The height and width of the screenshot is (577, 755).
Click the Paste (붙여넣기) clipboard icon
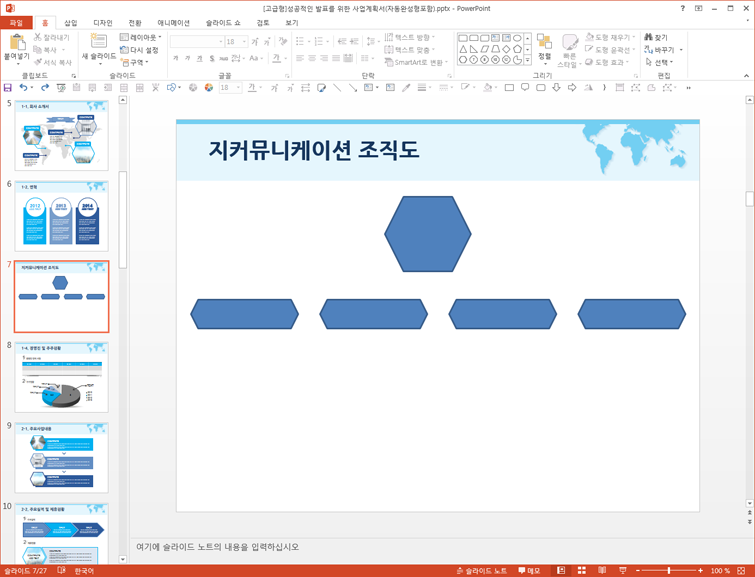17,42
